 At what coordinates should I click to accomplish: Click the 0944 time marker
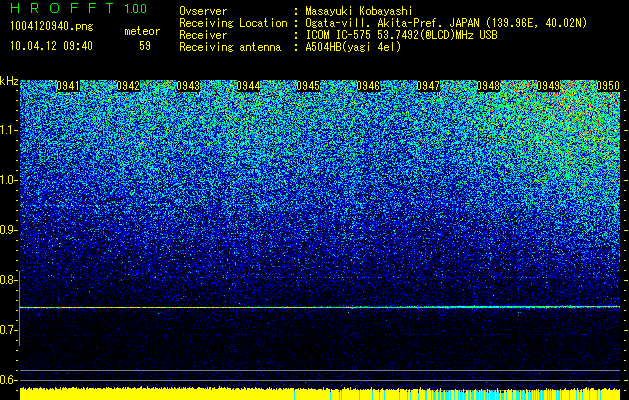coord(248,86)
